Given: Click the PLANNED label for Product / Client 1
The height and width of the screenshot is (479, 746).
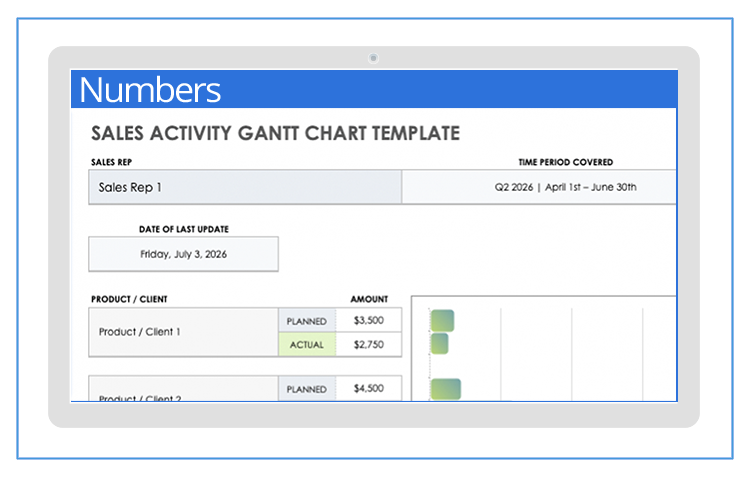Looking at the screenshot, I should (307, 321).
